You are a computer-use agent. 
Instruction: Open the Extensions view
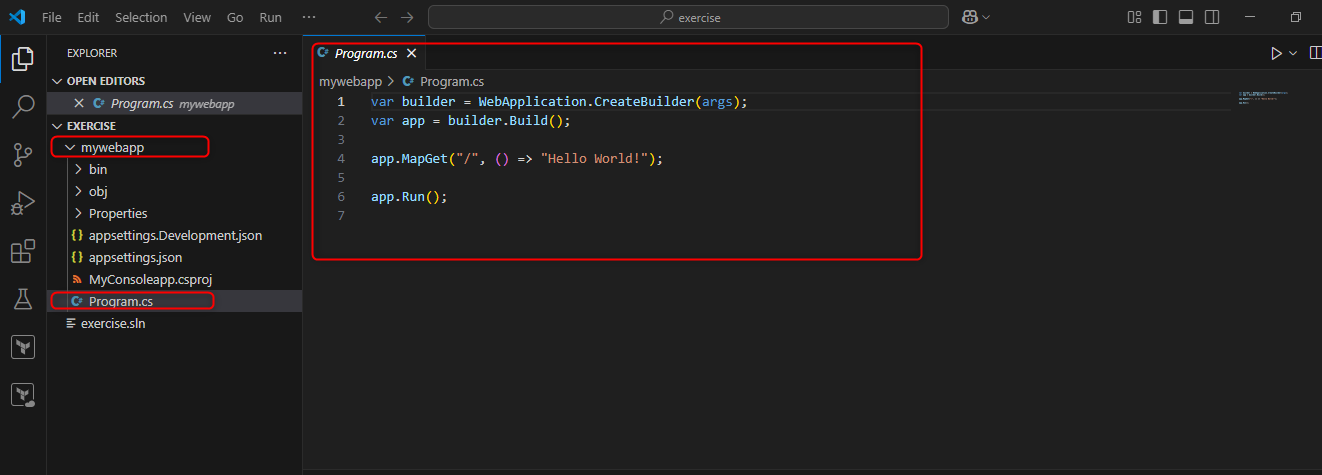(x=22, y=251)
